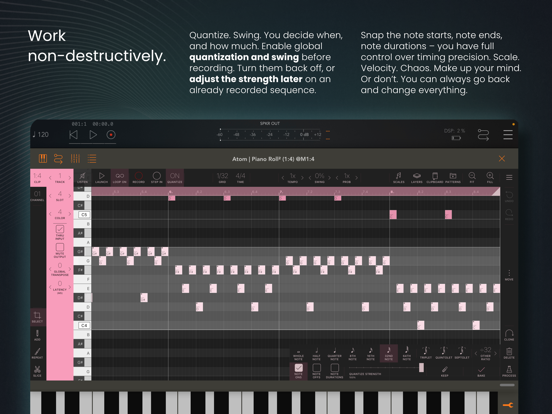The height and width of the screenshot is (414, 552).
Task: Open the Patterns folder icon
Action: (x=453, y=178)
